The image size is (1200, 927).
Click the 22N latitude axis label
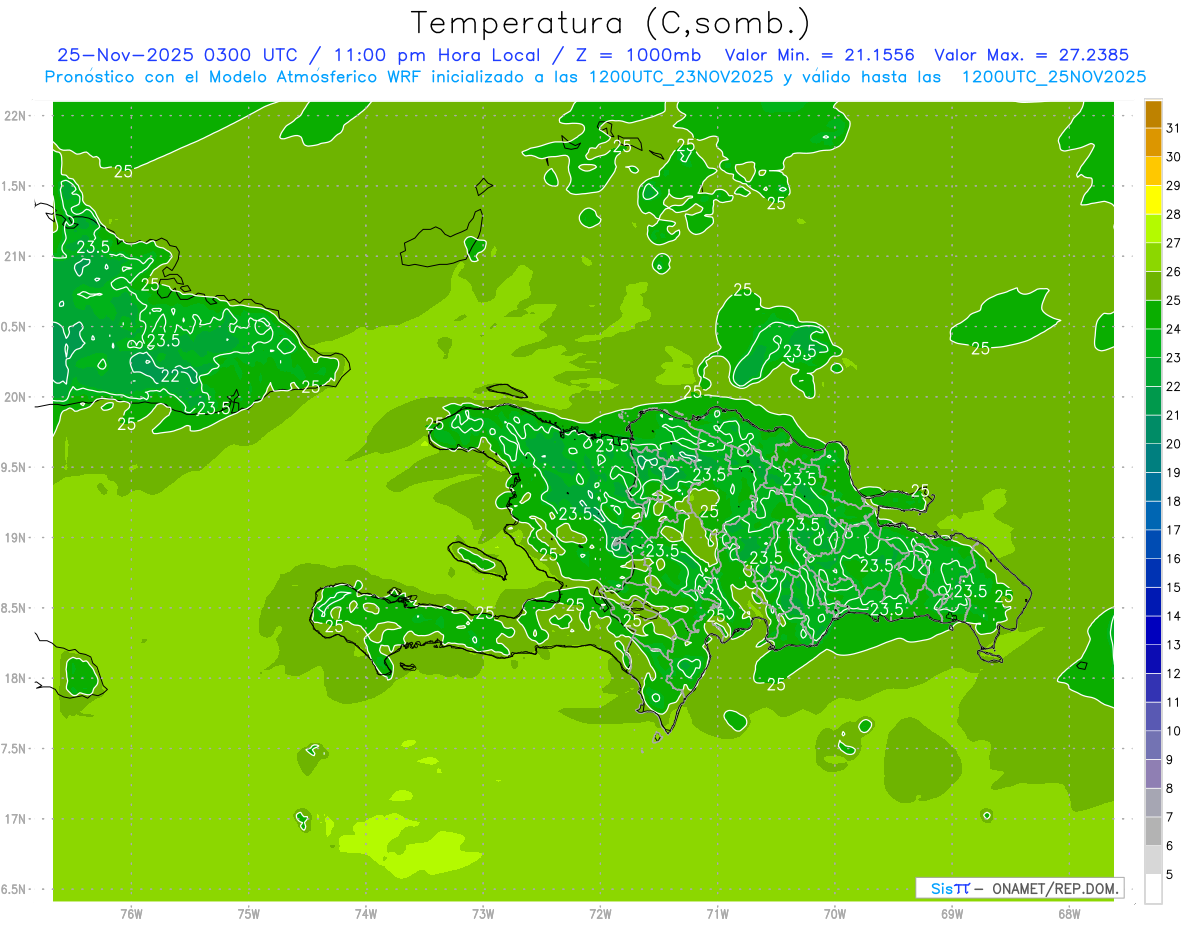point(17,116)
